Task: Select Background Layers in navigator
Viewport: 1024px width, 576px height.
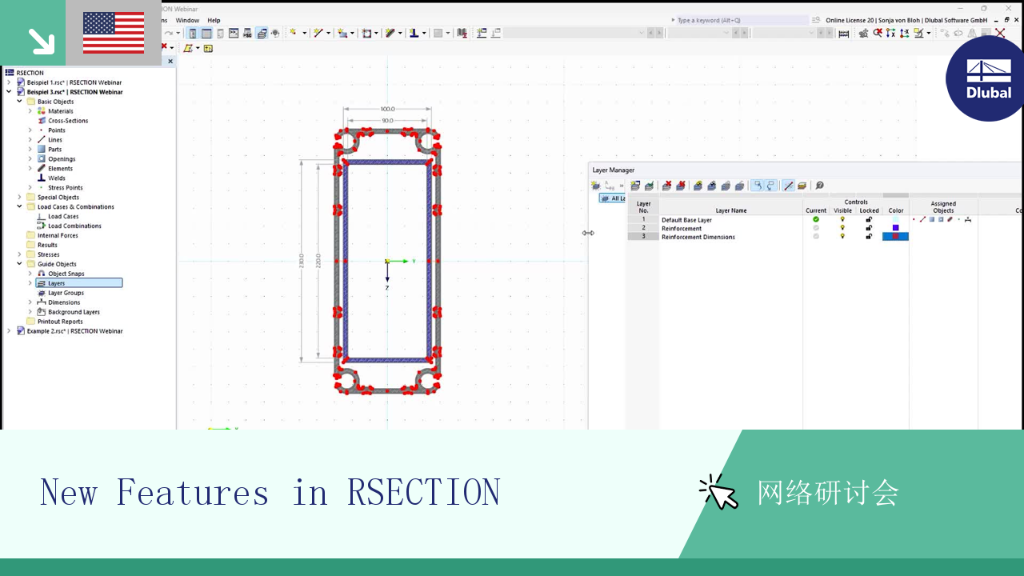Action: click(x=73, y=312)
